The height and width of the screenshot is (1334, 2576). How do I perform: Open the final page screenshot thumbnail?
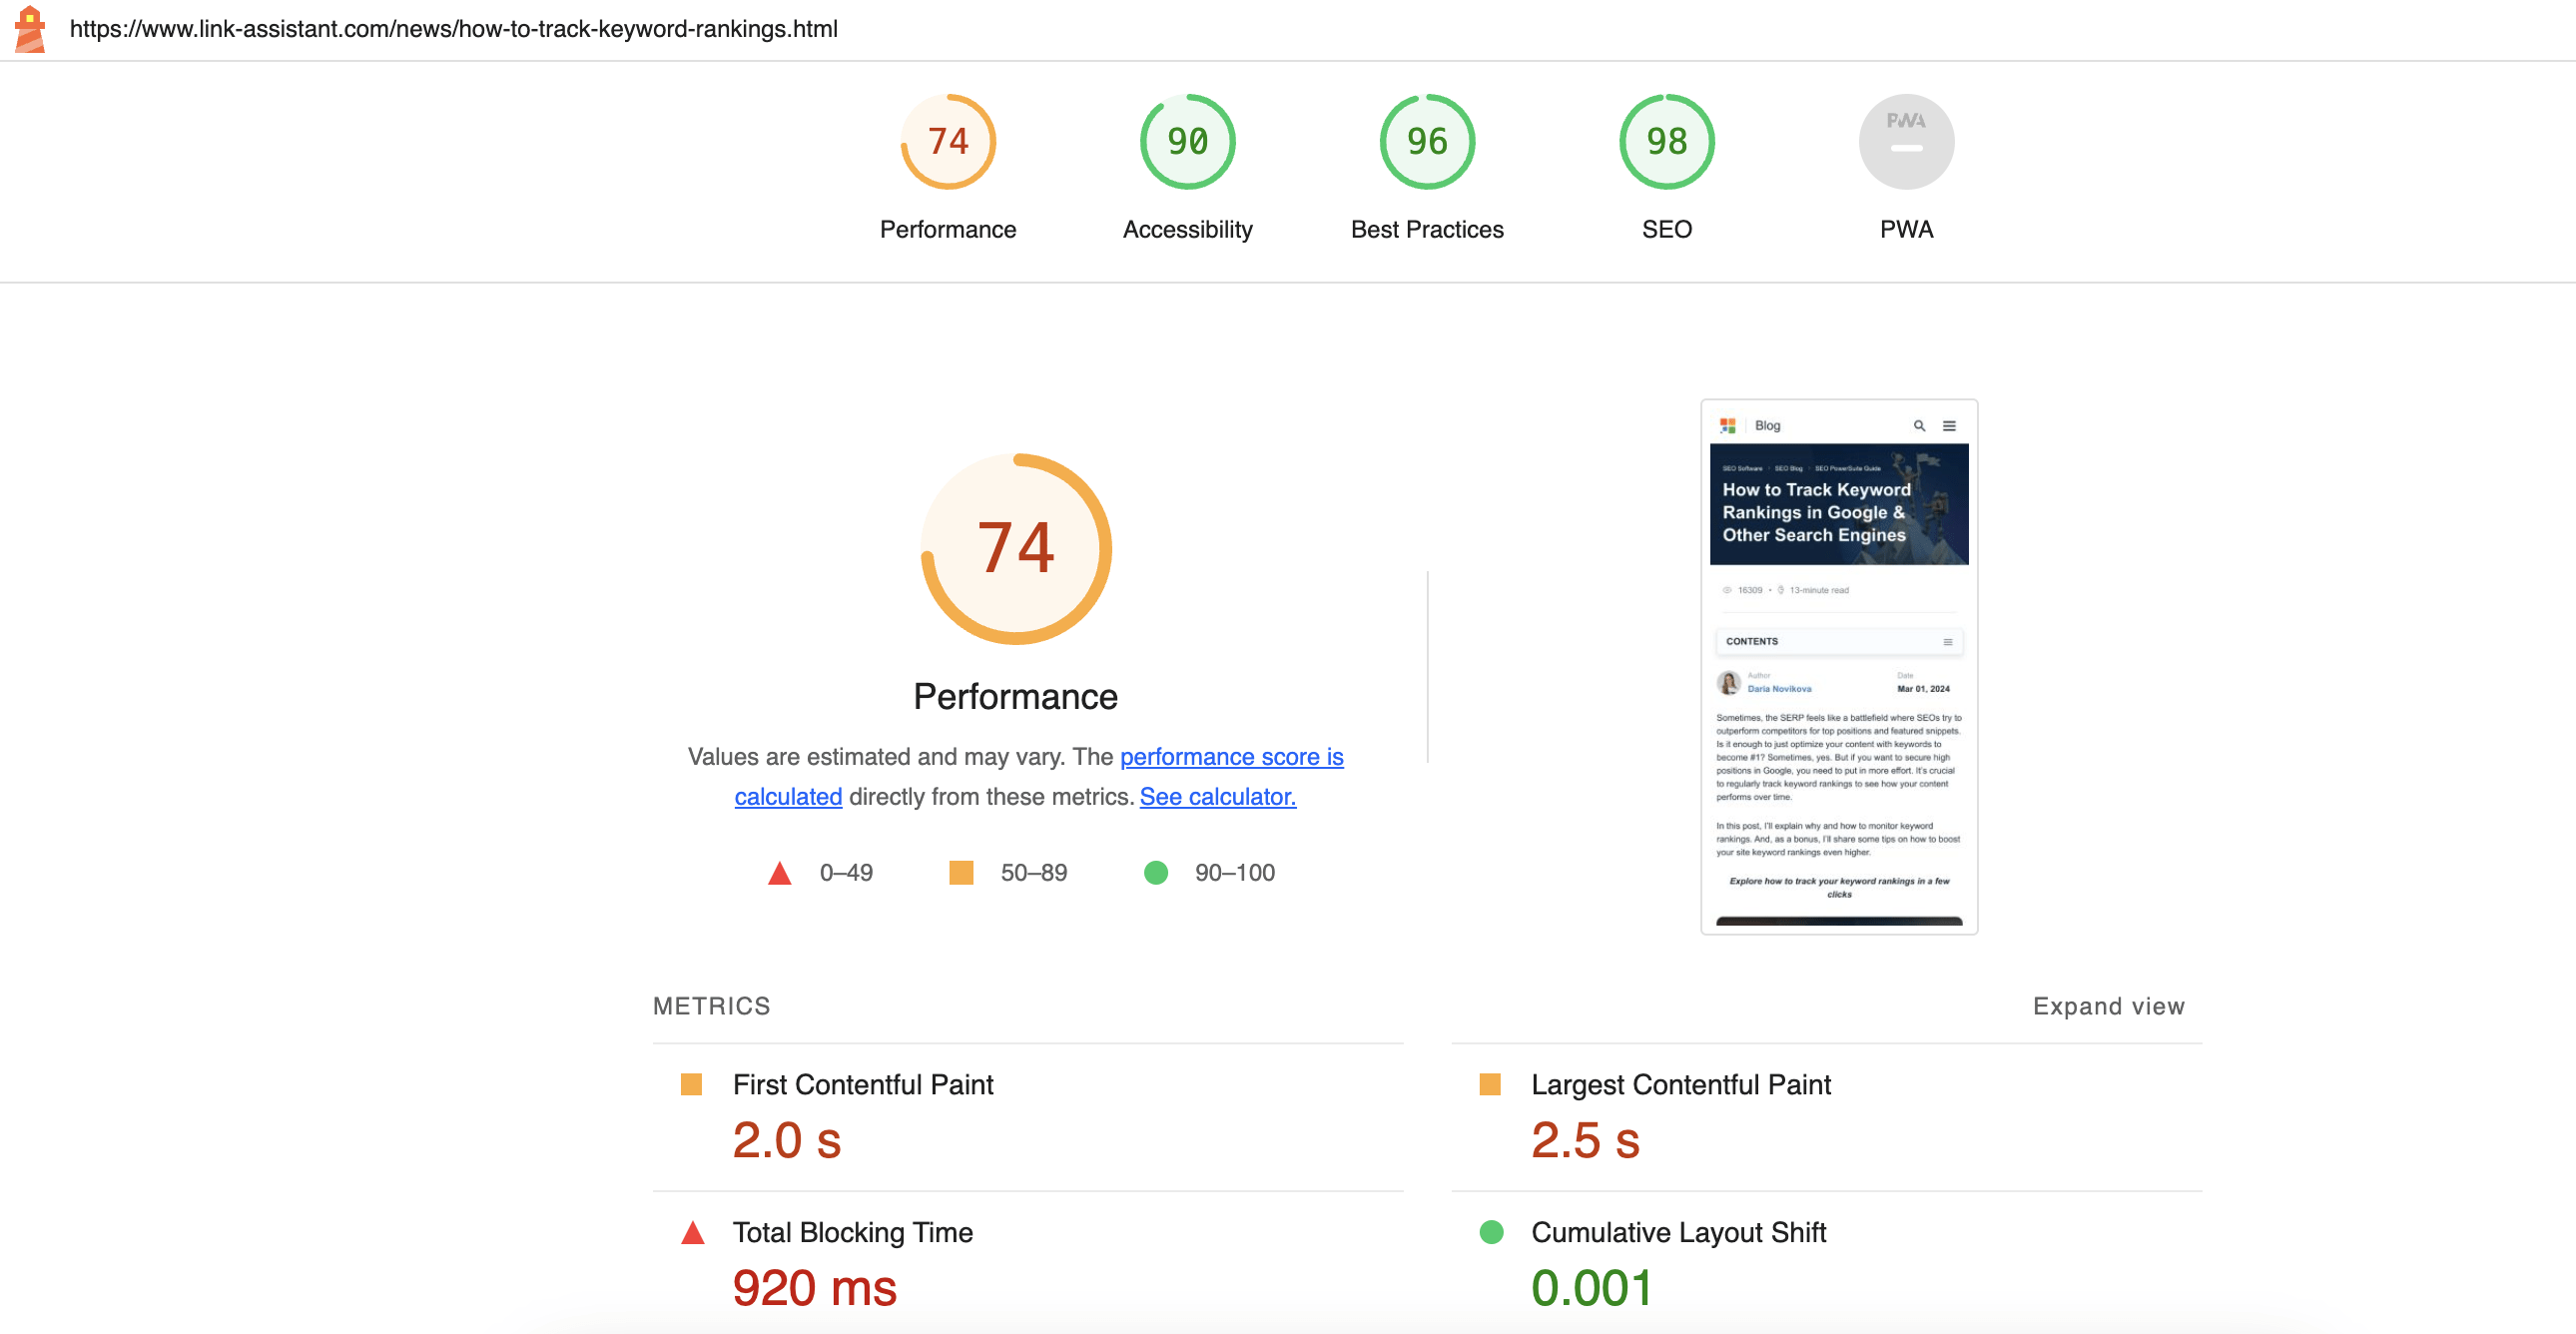[1838, 667]
